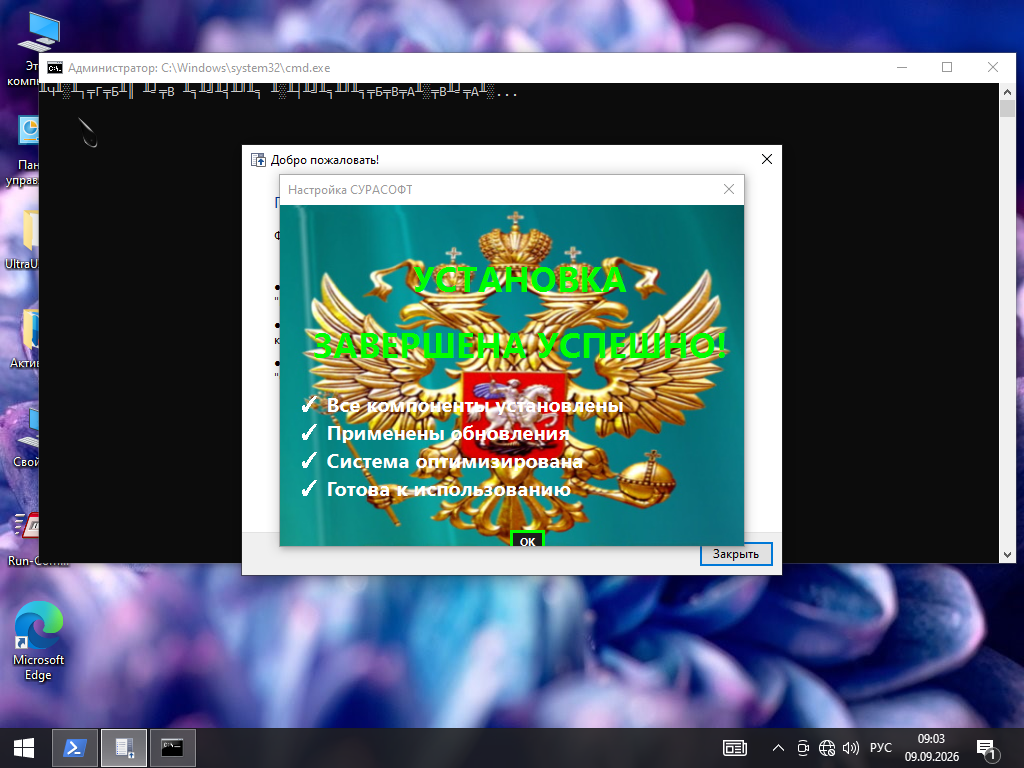Click the cmd window scrollbar up arrow

(x=1007, y=91)
